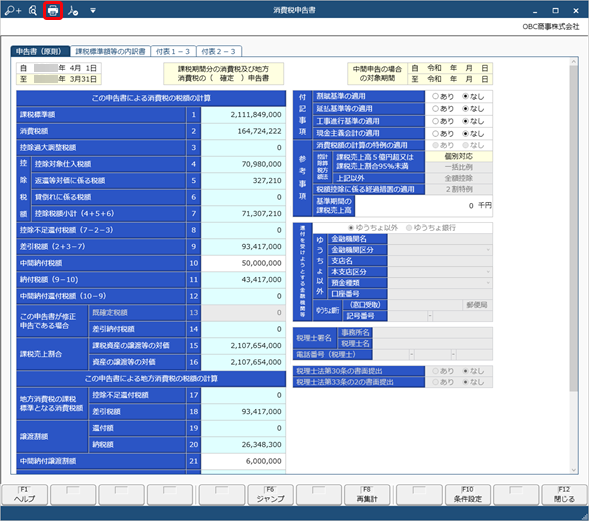The width and height of the screenshot is (589, 521).
Task: Click the 全額控除 option field
Action: click(x=459, y=178)
